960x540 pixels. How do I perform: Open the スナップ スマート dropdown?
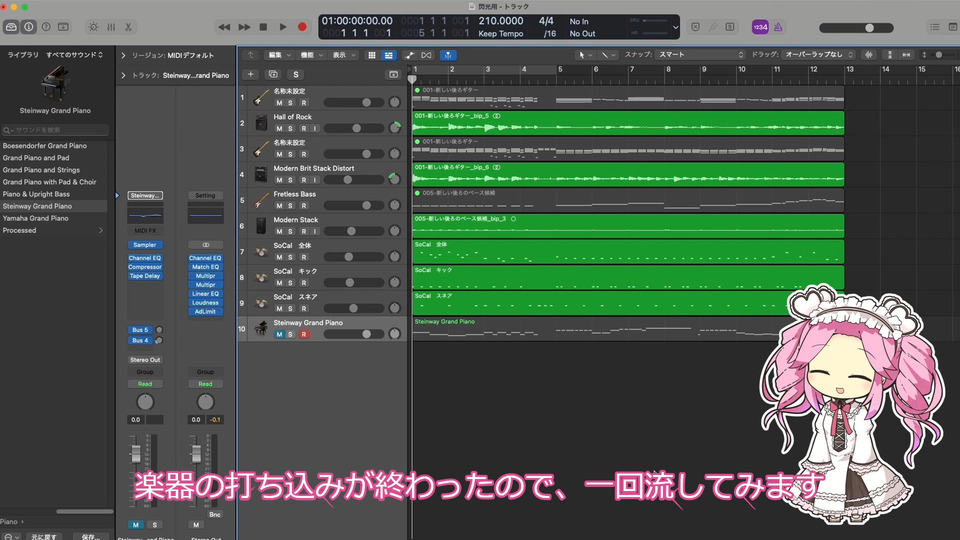coord(700,55)
